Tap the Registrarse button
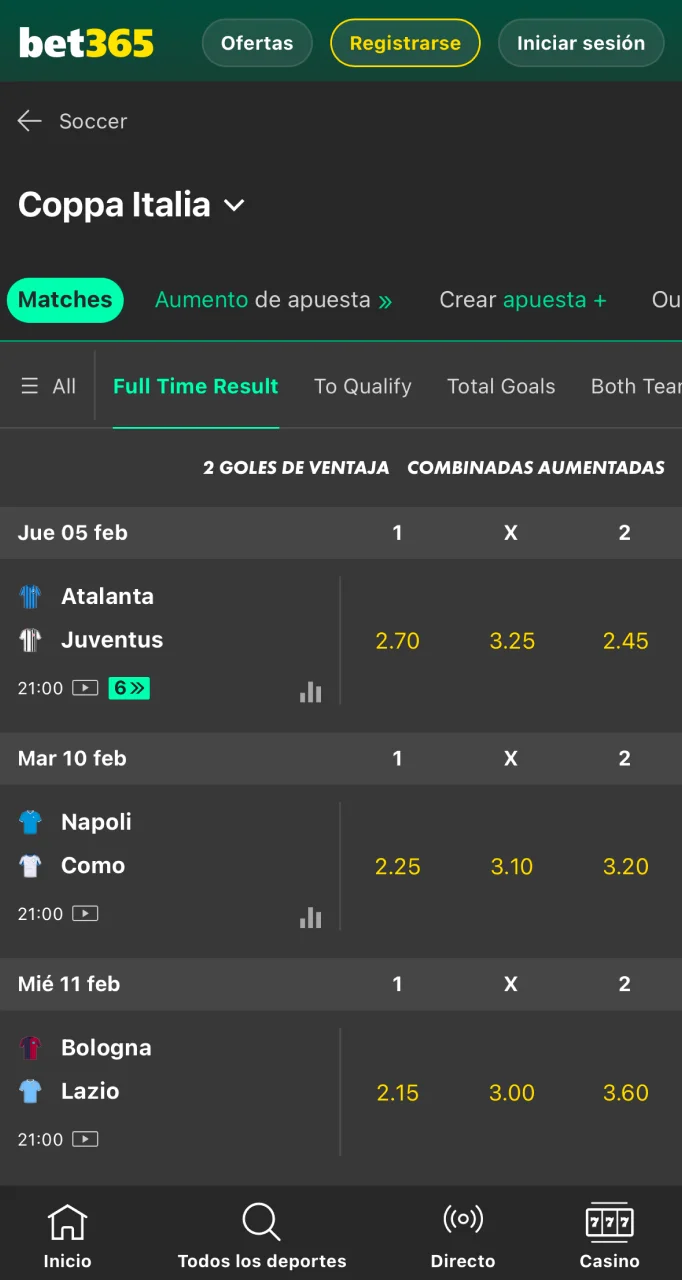Screen dimensions: 682x1280 [x=405, y=43]
